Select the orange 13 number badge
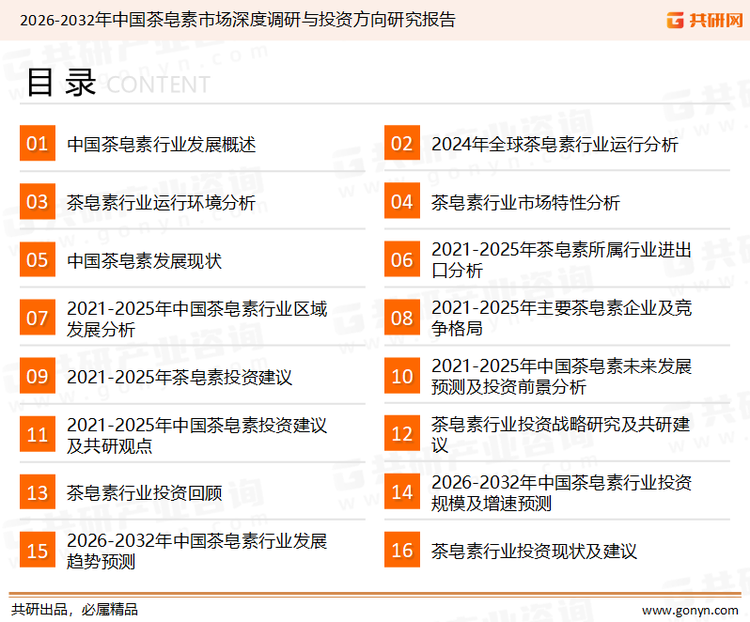 (37, 493)
